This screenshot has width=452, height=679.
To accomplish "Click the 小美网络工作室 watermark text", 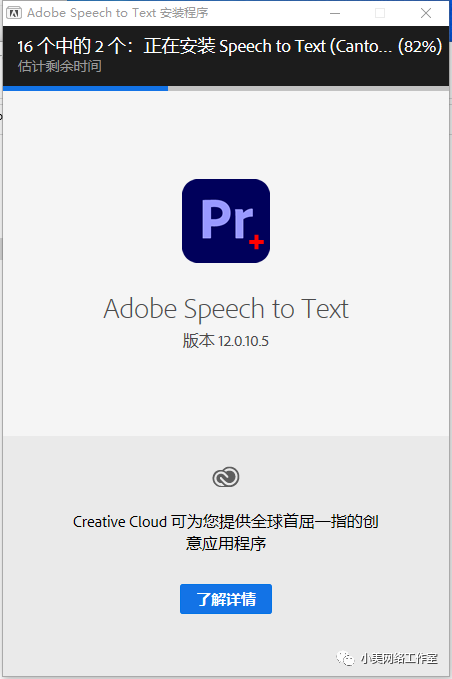I will [x=399, y=659].
